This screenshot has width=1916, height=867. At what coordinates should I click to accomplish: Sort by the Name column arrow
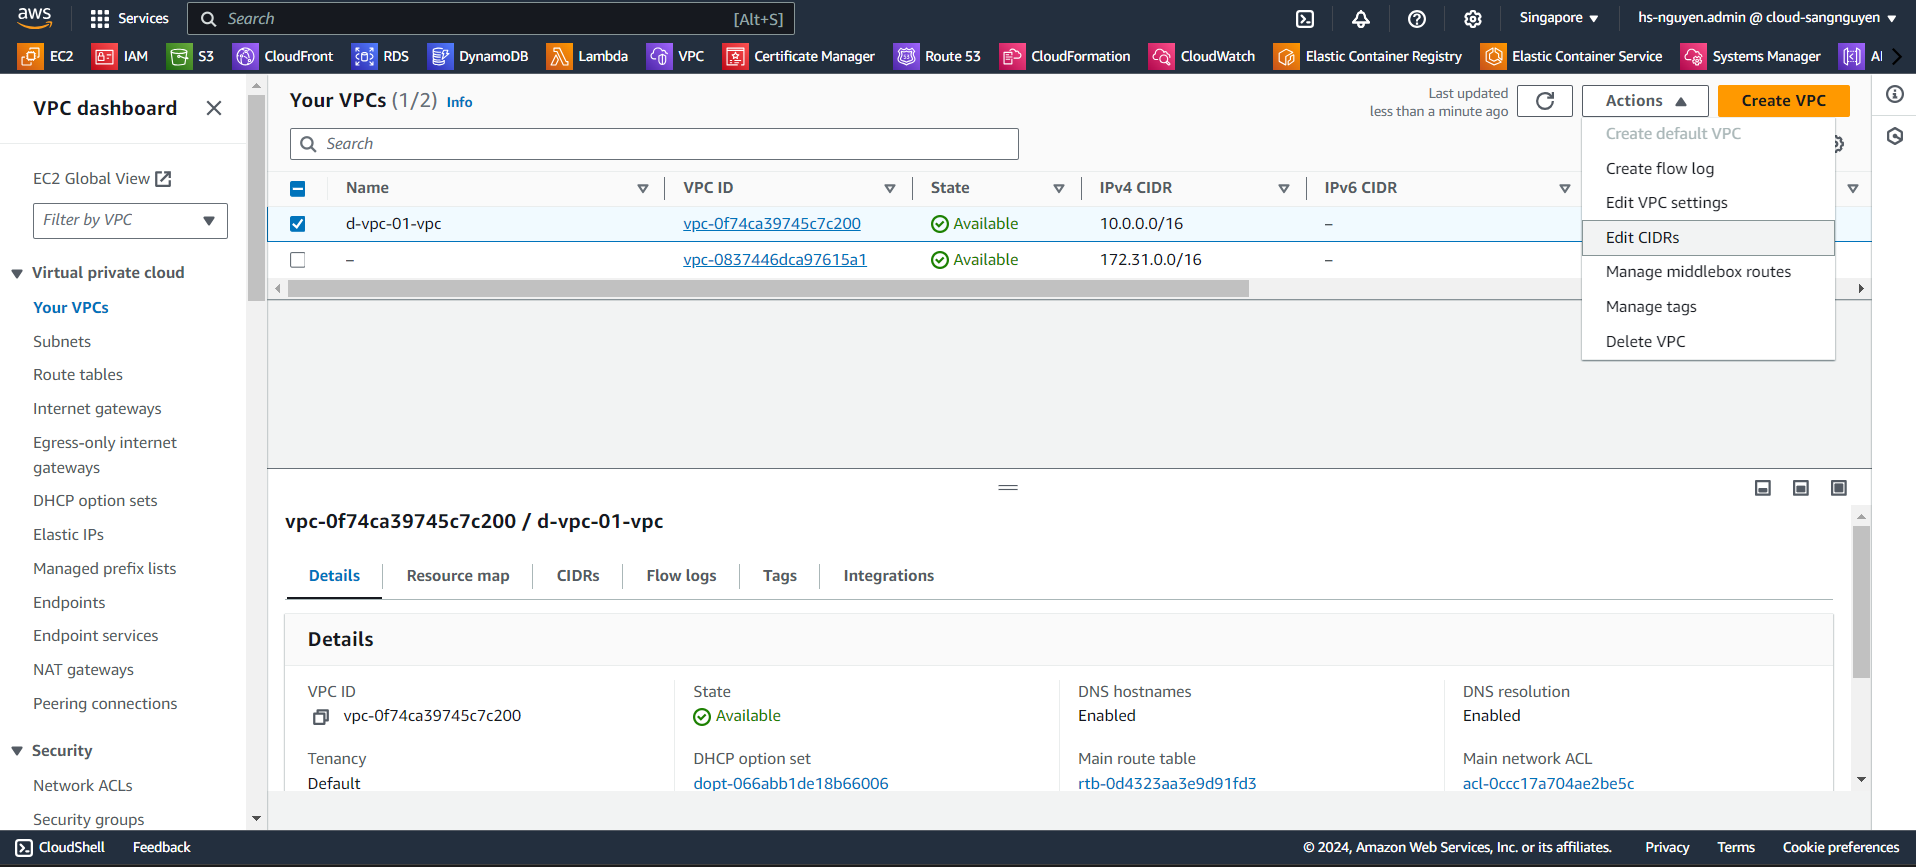(643, 188)
